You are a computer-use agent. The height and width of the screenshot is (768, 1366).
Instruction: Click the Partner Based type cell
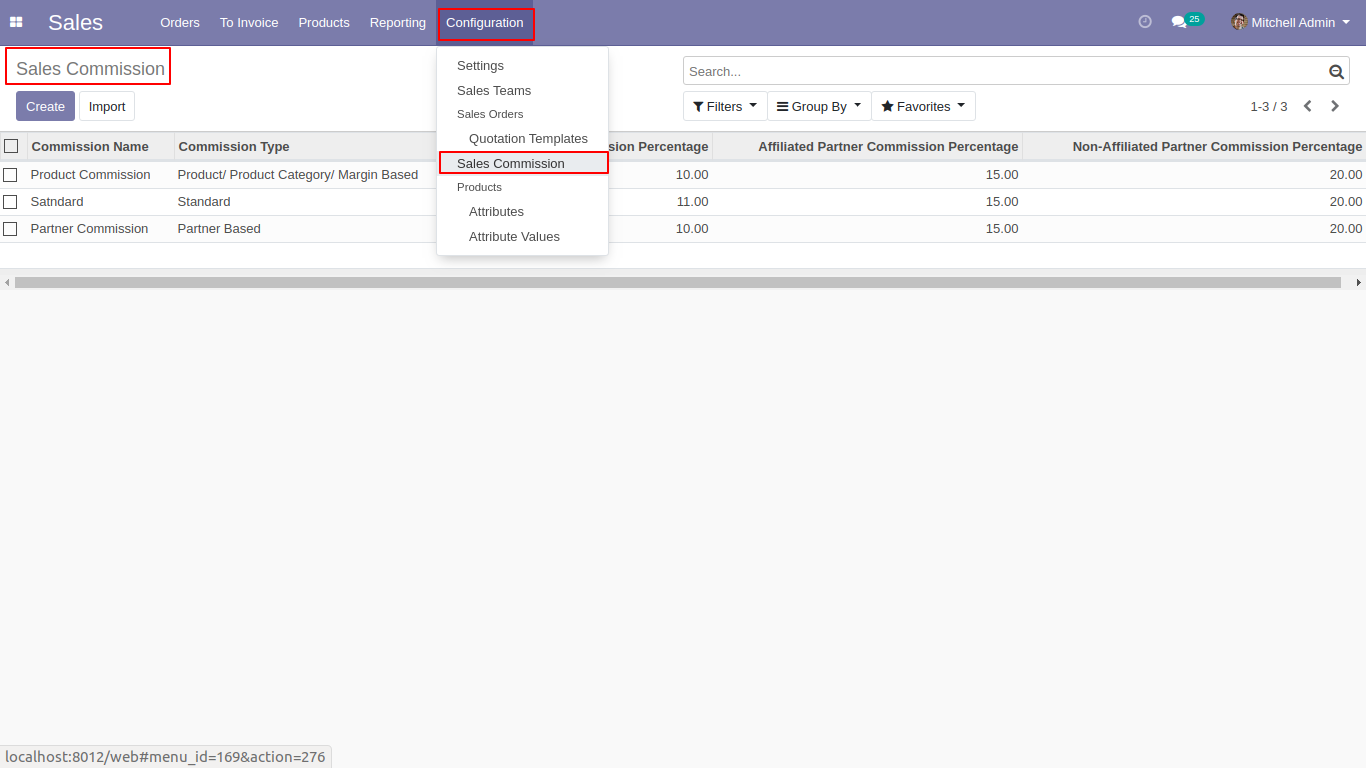pos(219,229)
